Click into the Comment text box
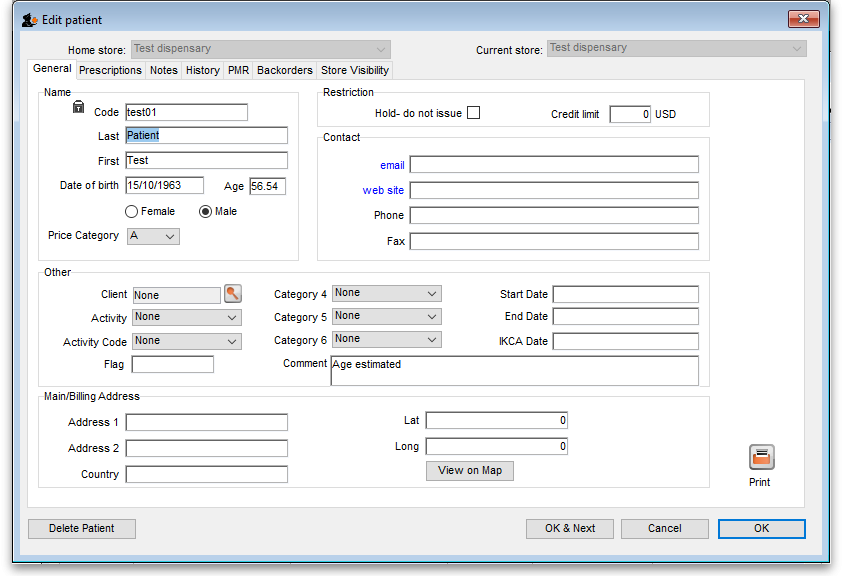Screen dimensions: 843x576 [514, 371]
